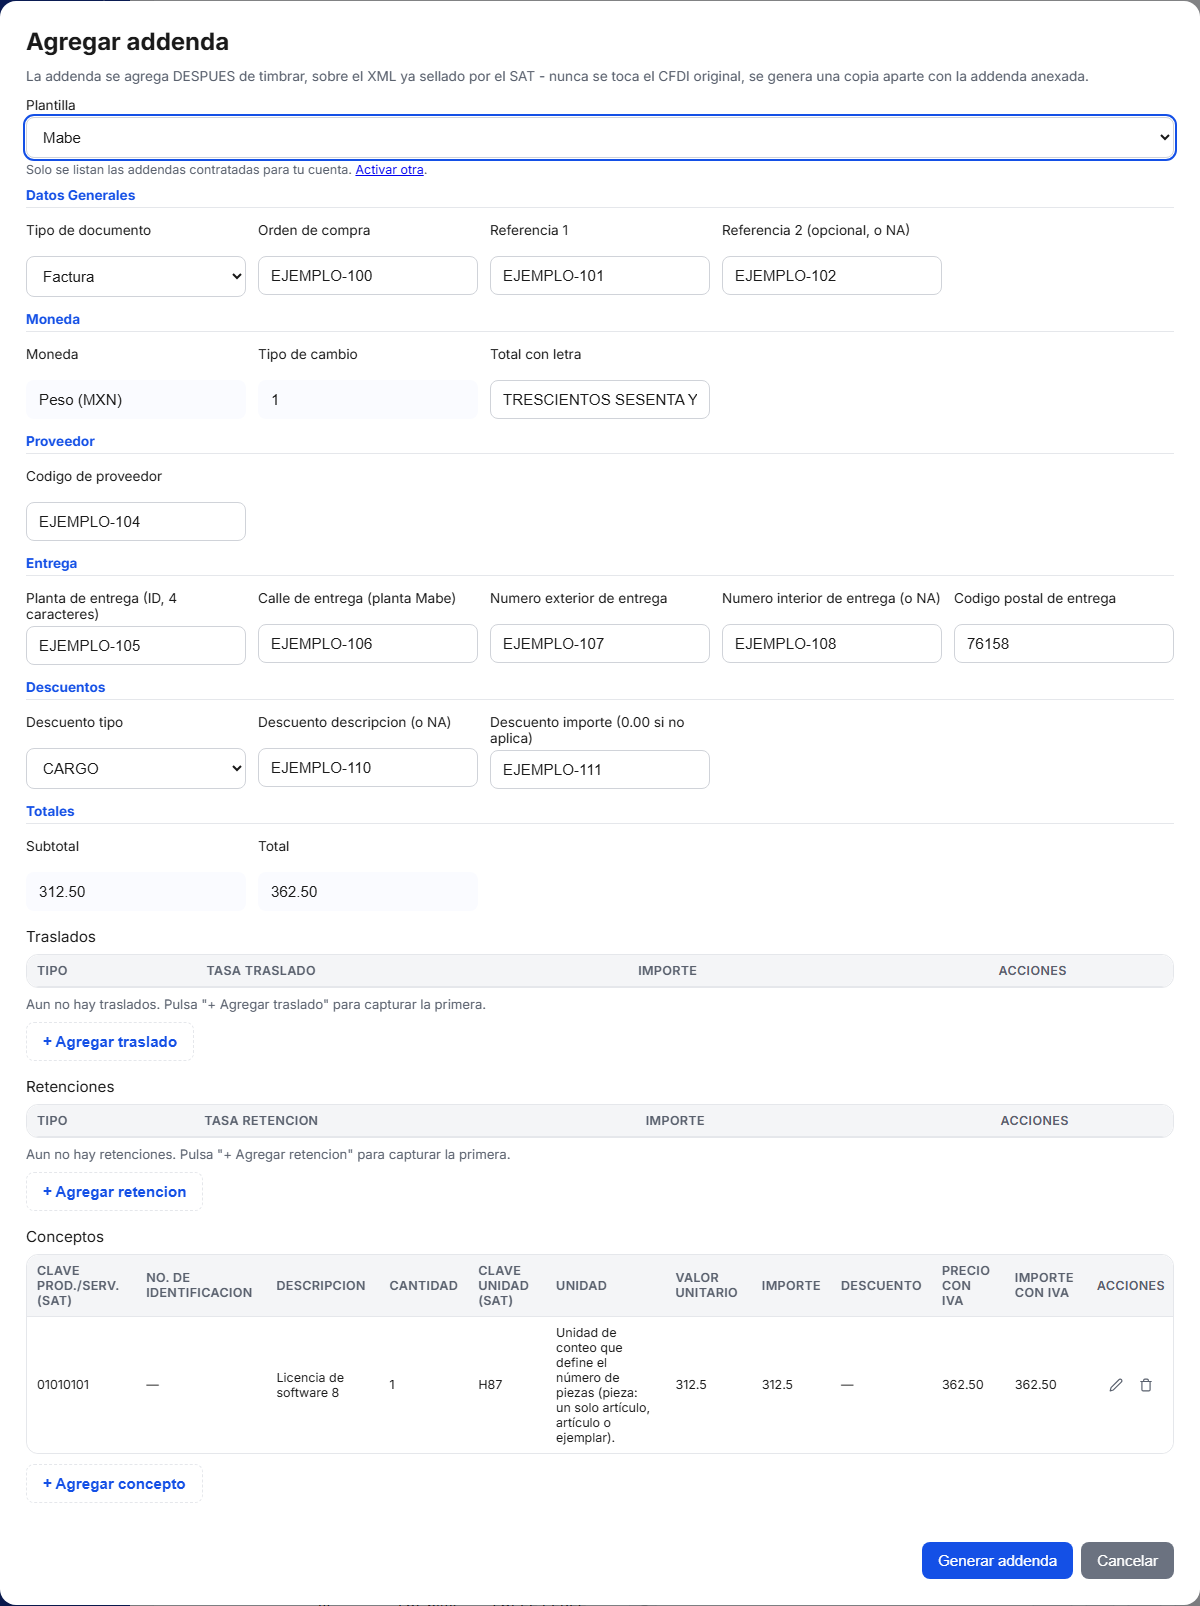Click the PRECIO CON IVA column header
The image size is (1200, 1606).
click(x=965, y=1286)
